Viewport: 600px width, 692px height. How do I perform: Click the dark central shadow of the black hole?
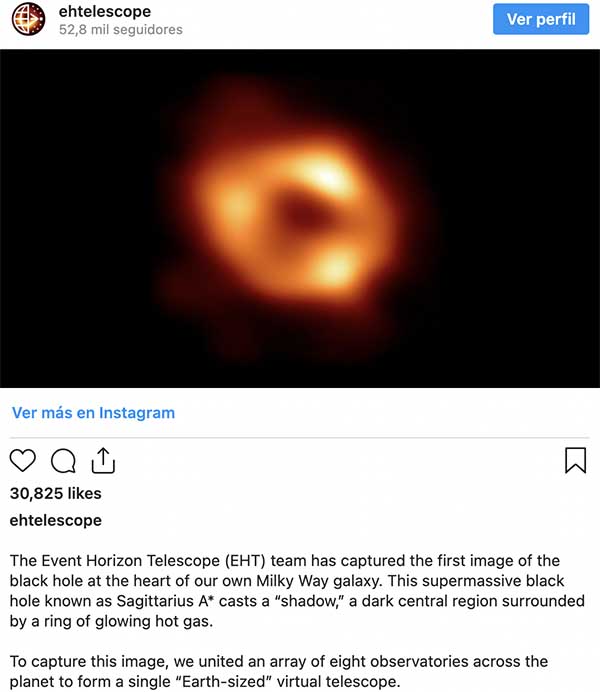coord(302,214)
